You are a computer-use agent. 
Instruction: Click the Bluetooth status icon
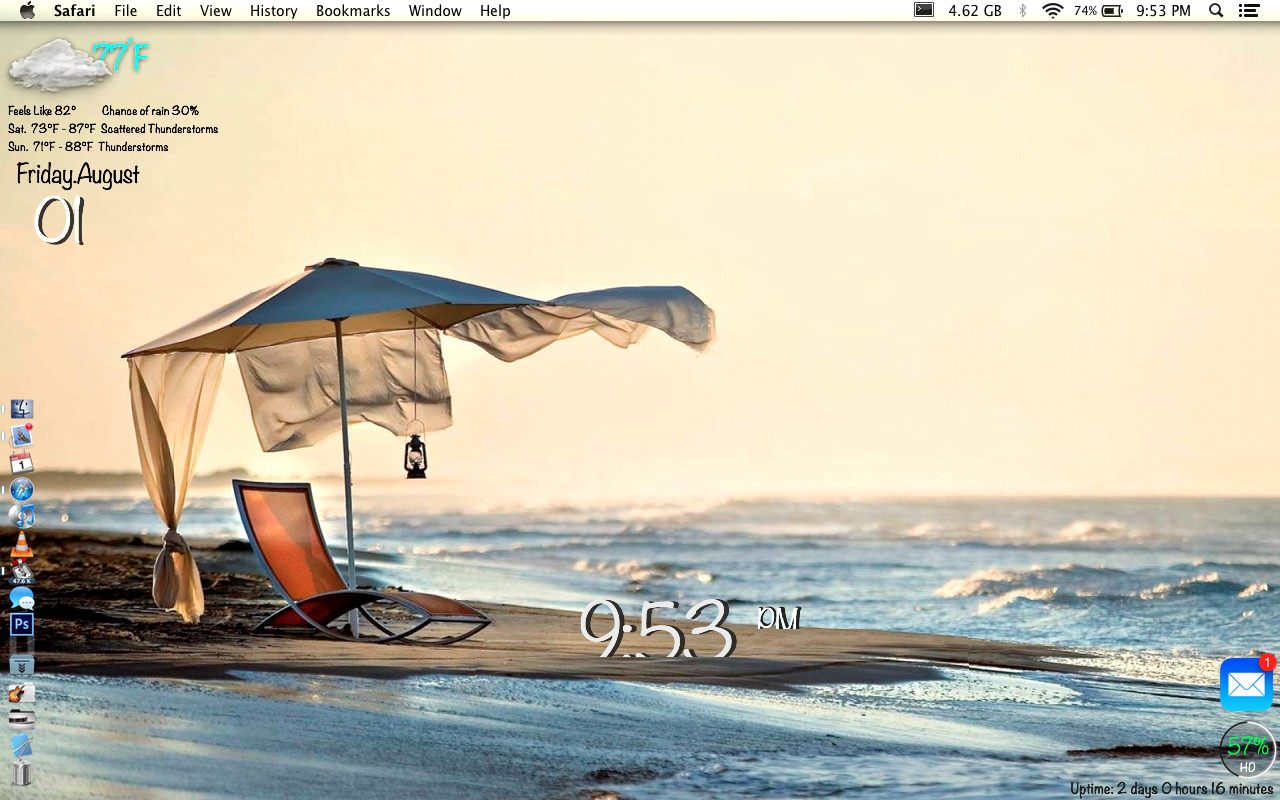click(x=1022, y=11)
